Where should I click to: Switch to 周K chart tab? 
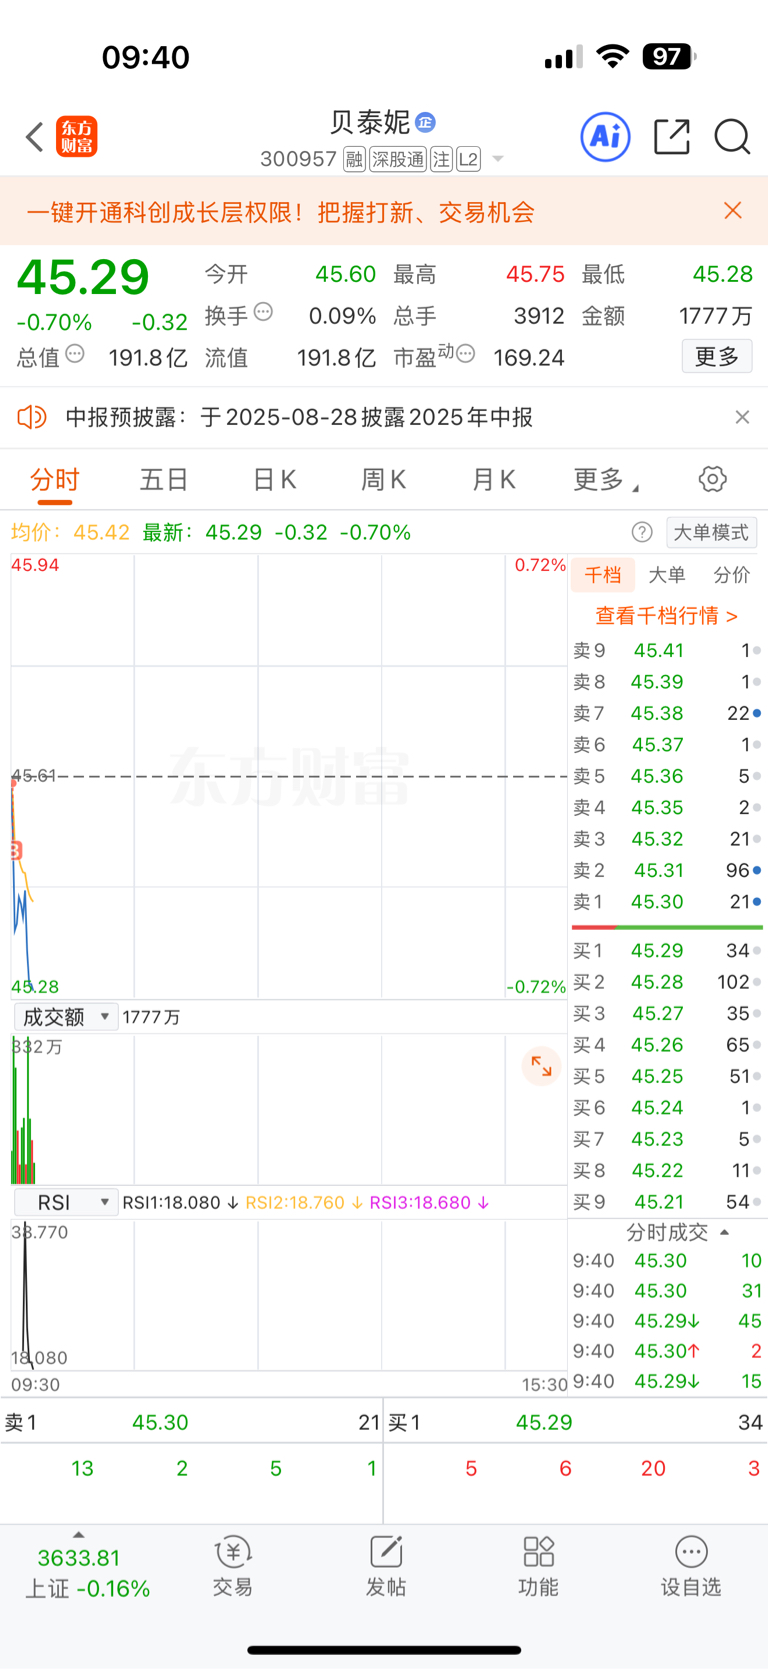(383, 480)
